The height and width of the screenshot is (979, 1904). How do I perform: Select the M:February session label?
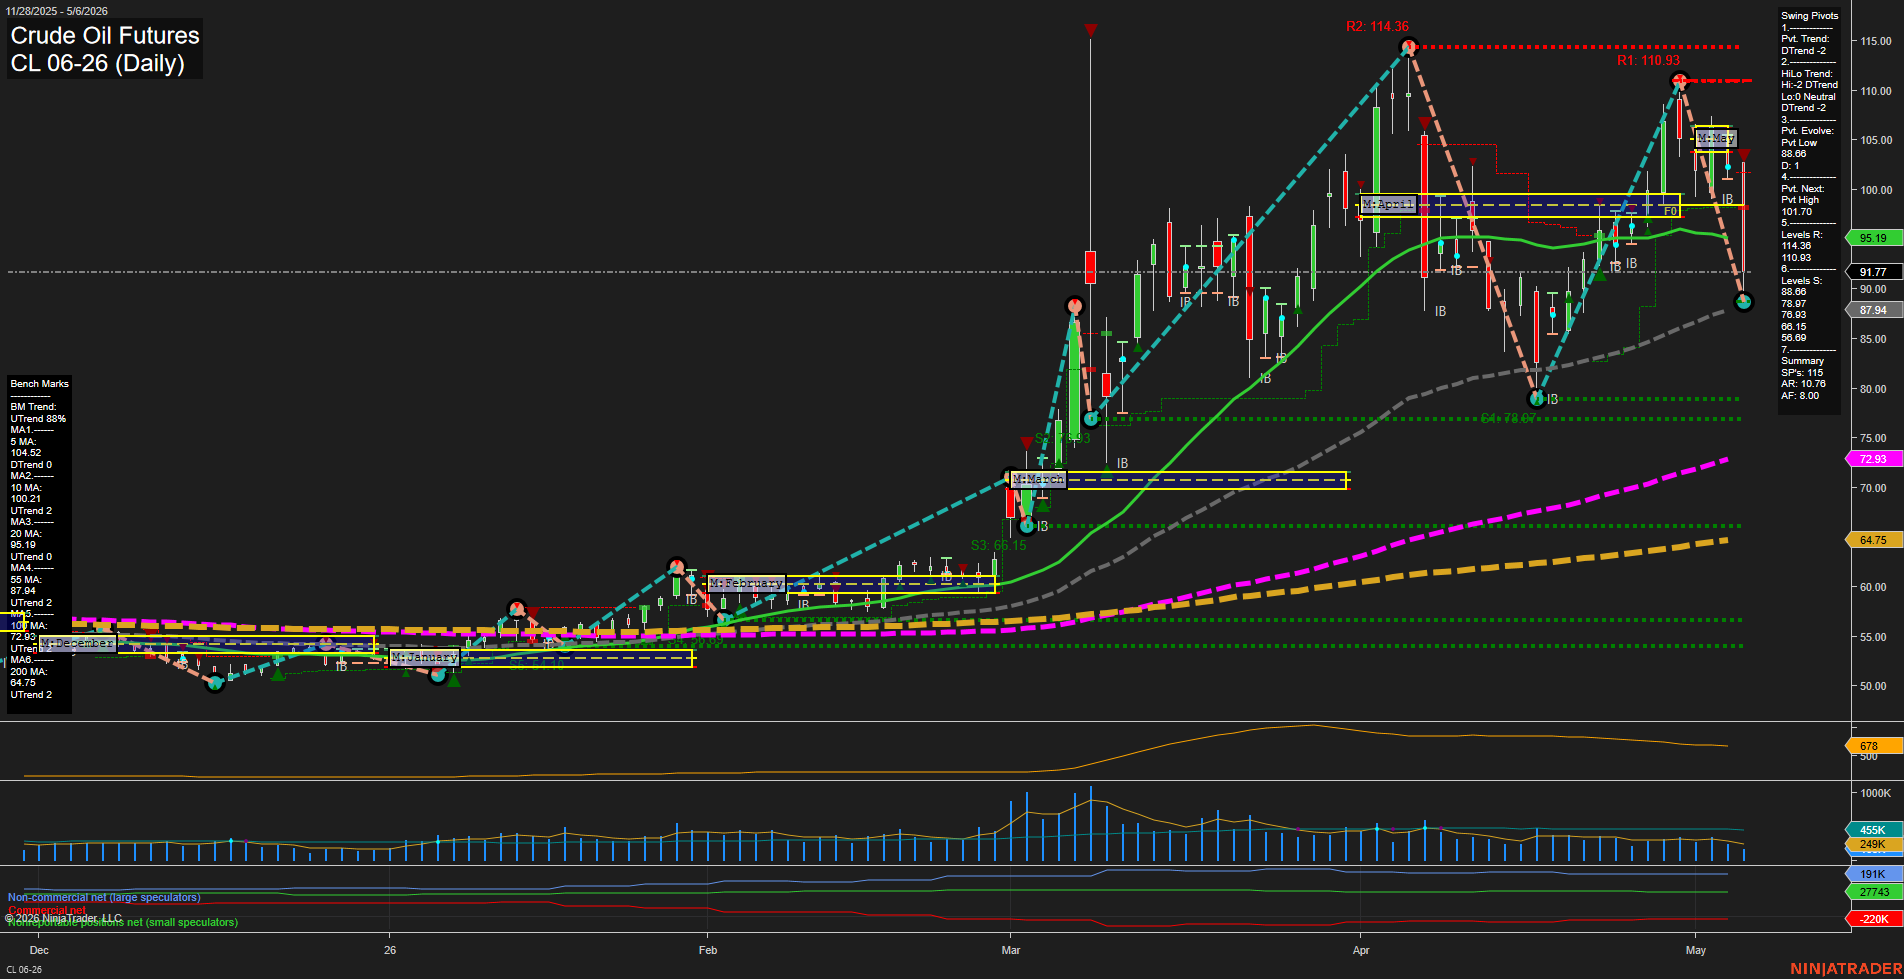[746, 583]
